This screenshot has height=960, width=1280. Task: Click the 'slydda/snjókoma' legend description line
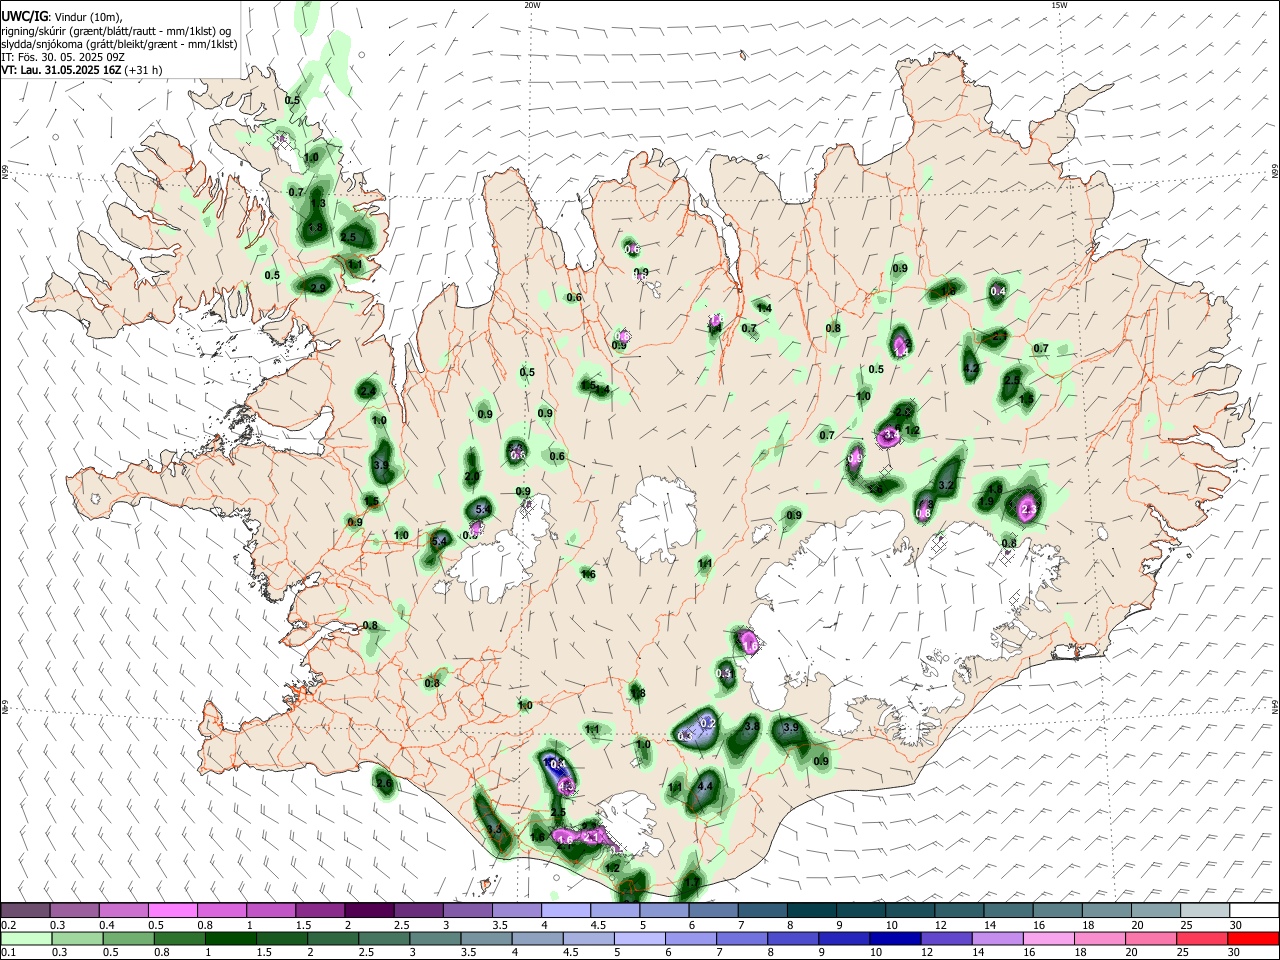tap(119, 44)
